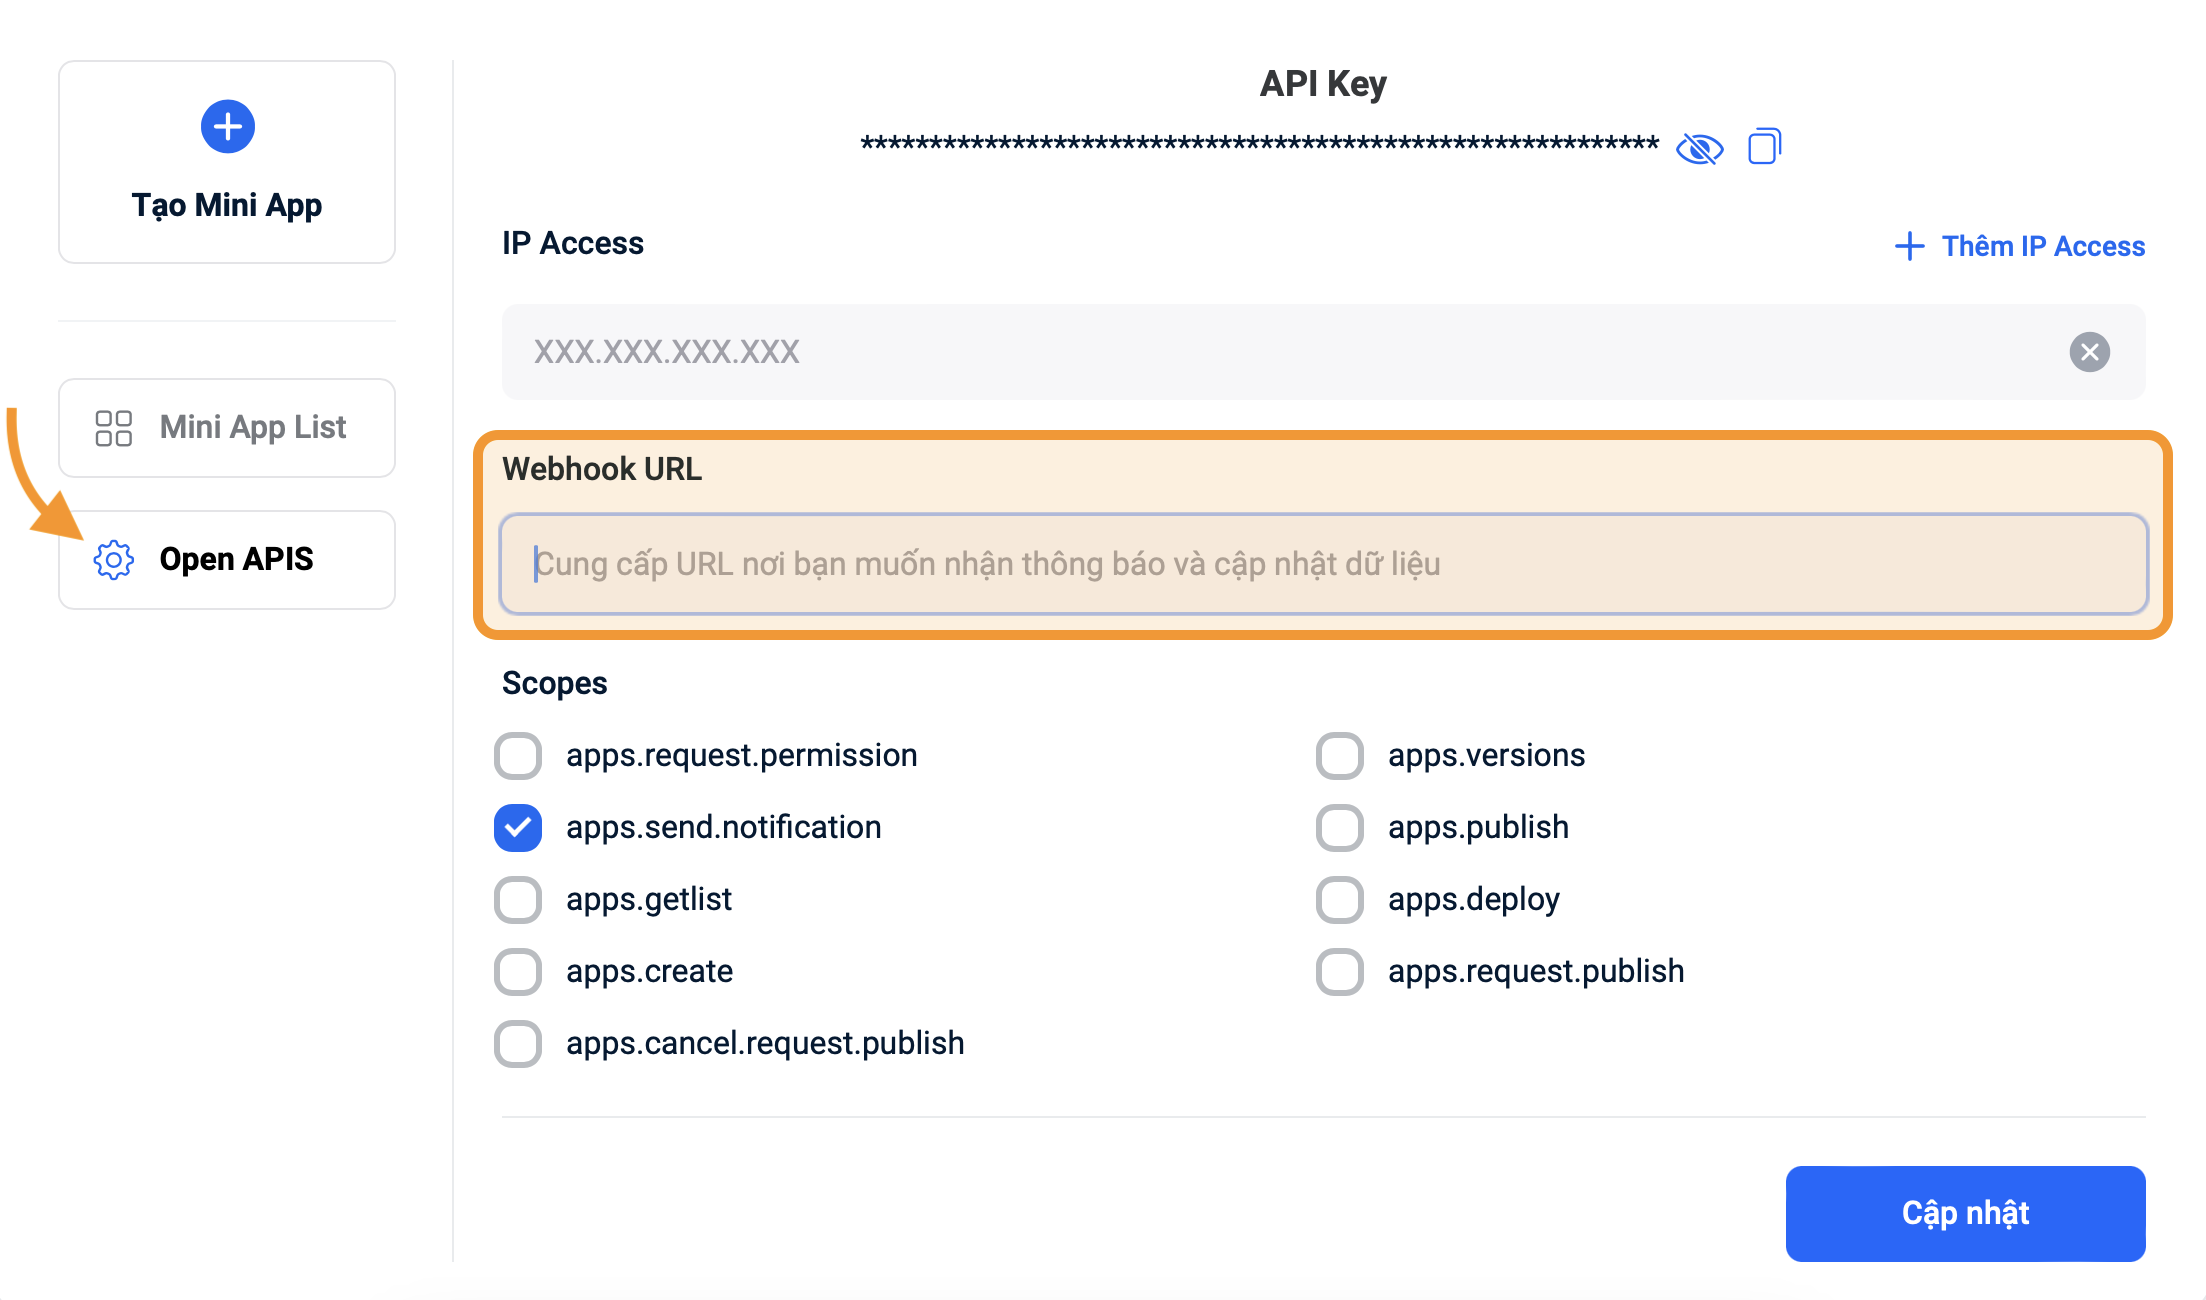The width and height of the screenshot is (2206, 1300).
Task: Click the Tạo Mini App card
Action: [x=227, y=162]
